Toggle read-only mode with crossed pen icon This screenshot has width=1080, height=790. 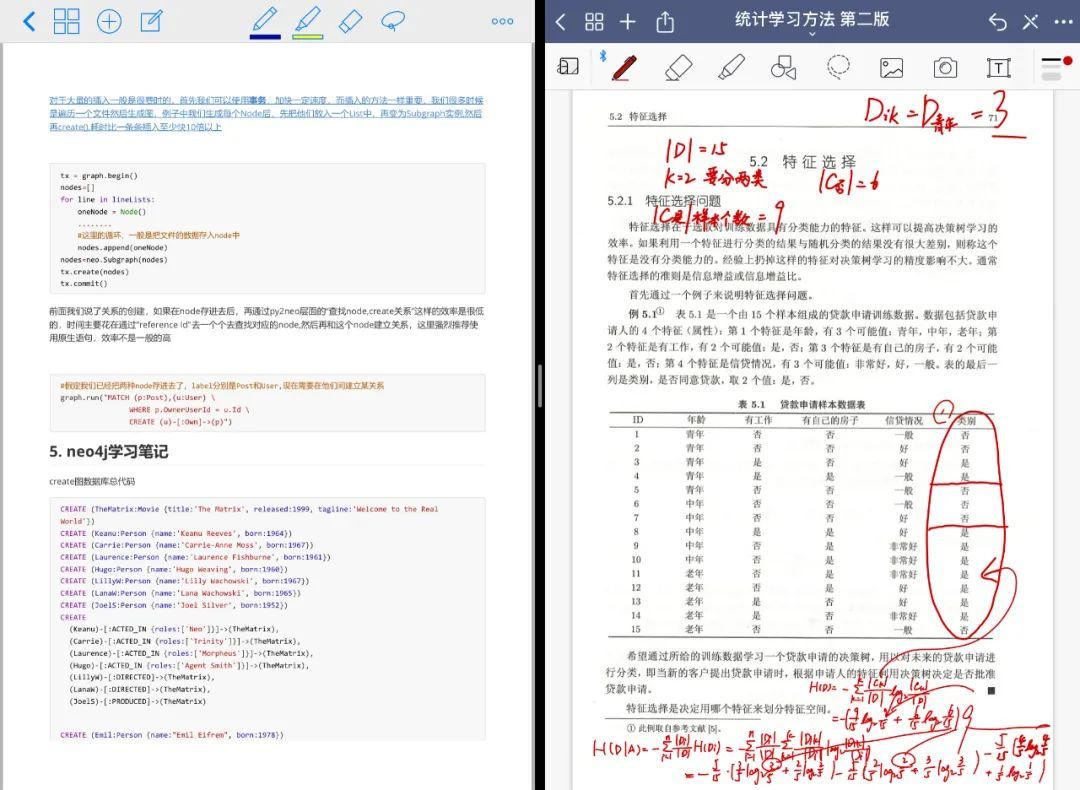click(1031, 21)
